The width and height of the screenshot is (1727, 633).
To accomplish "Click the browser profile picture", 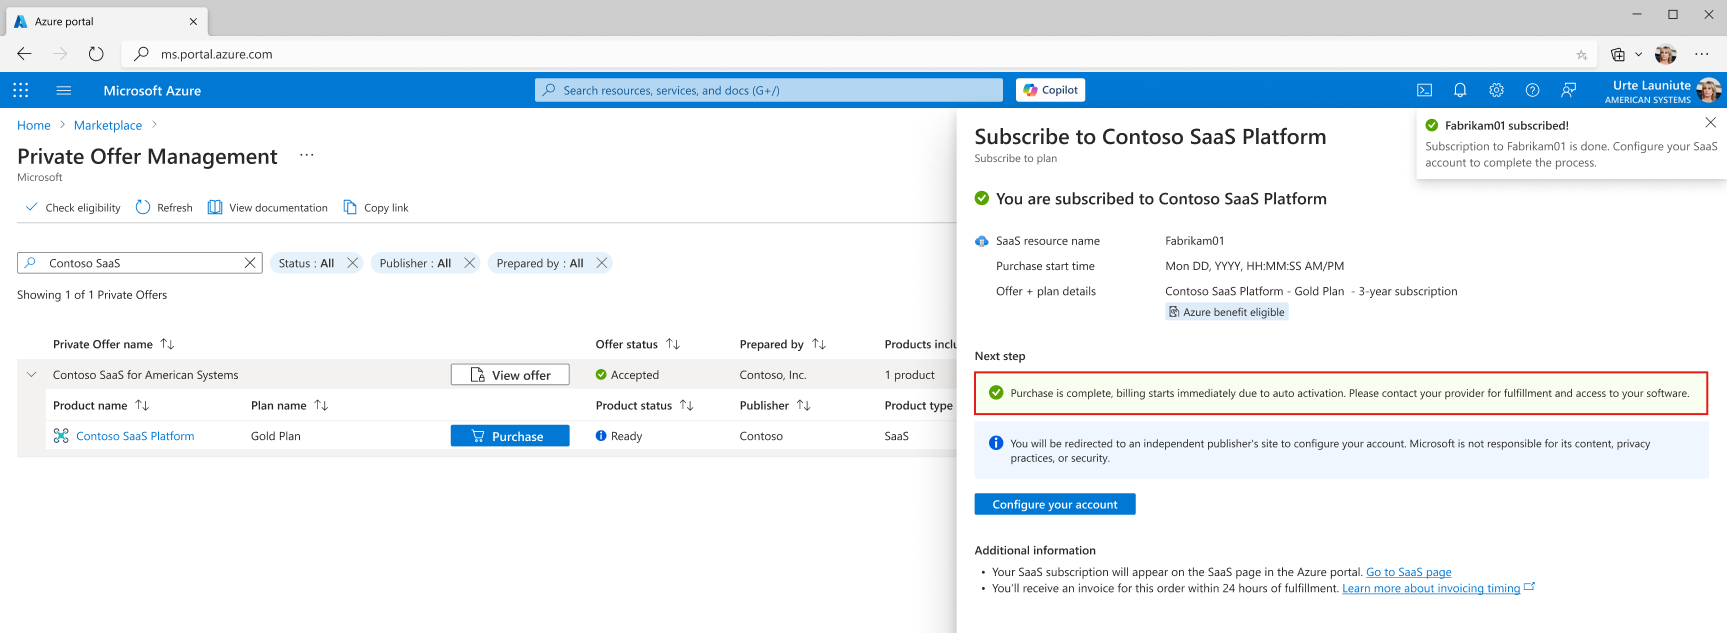I will pos(1665,54).
